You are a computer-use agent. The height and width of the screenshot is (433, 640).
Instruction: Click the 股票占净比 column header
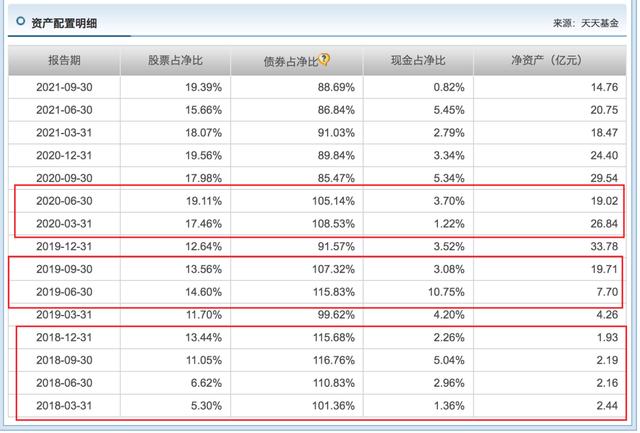coord(176,60)
